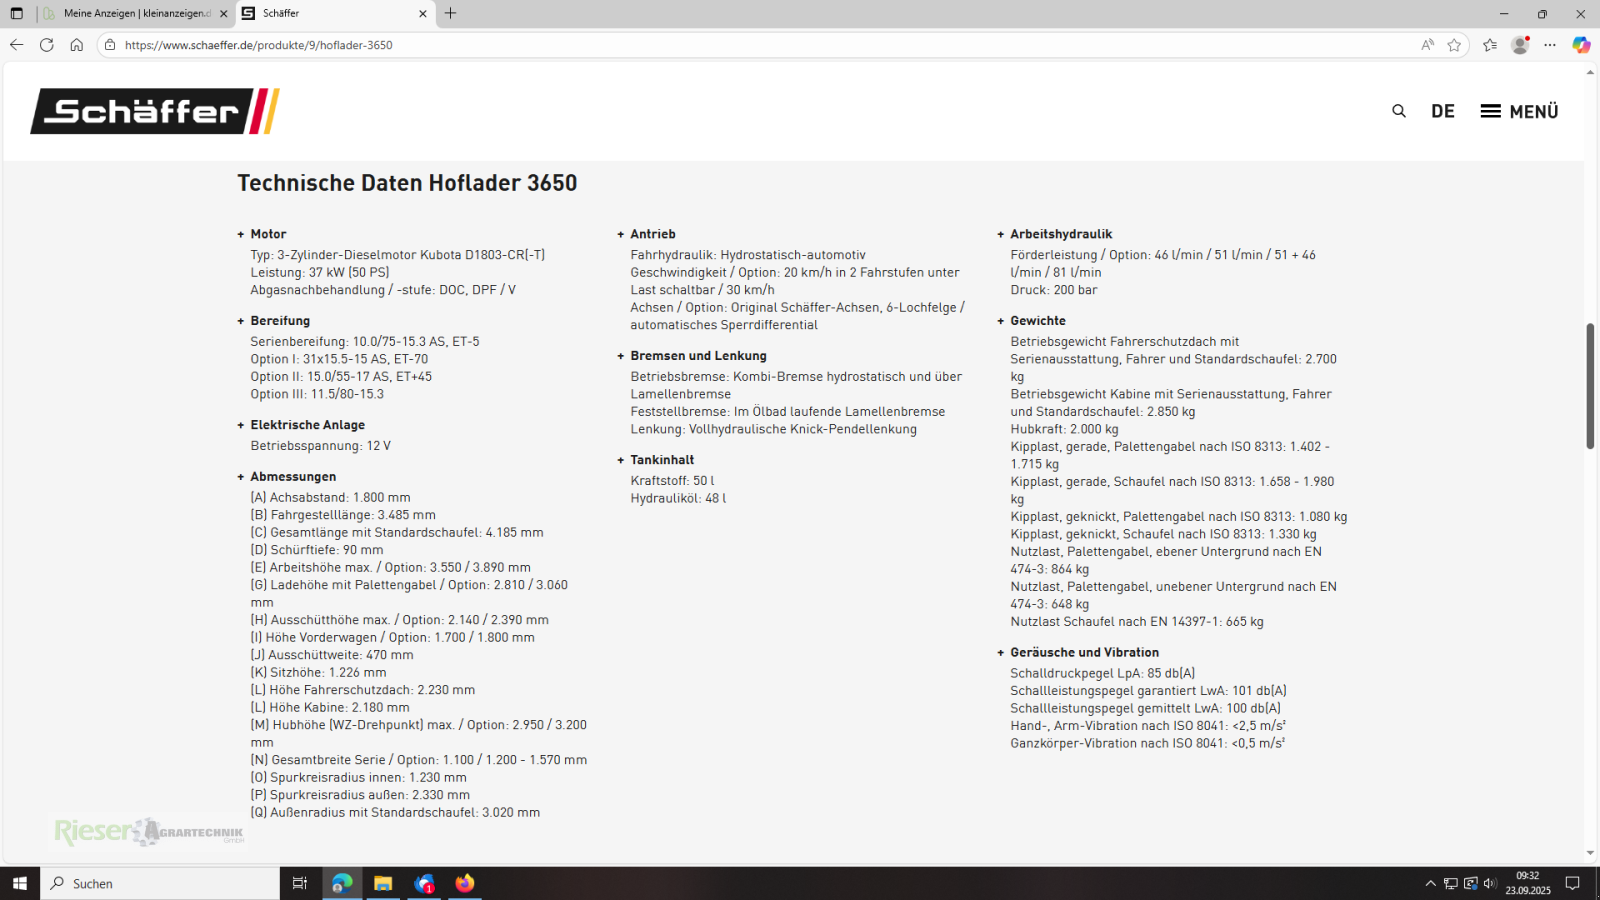Open File Explorer from the taskbar
1600x900 pixels.
point(383,883)
